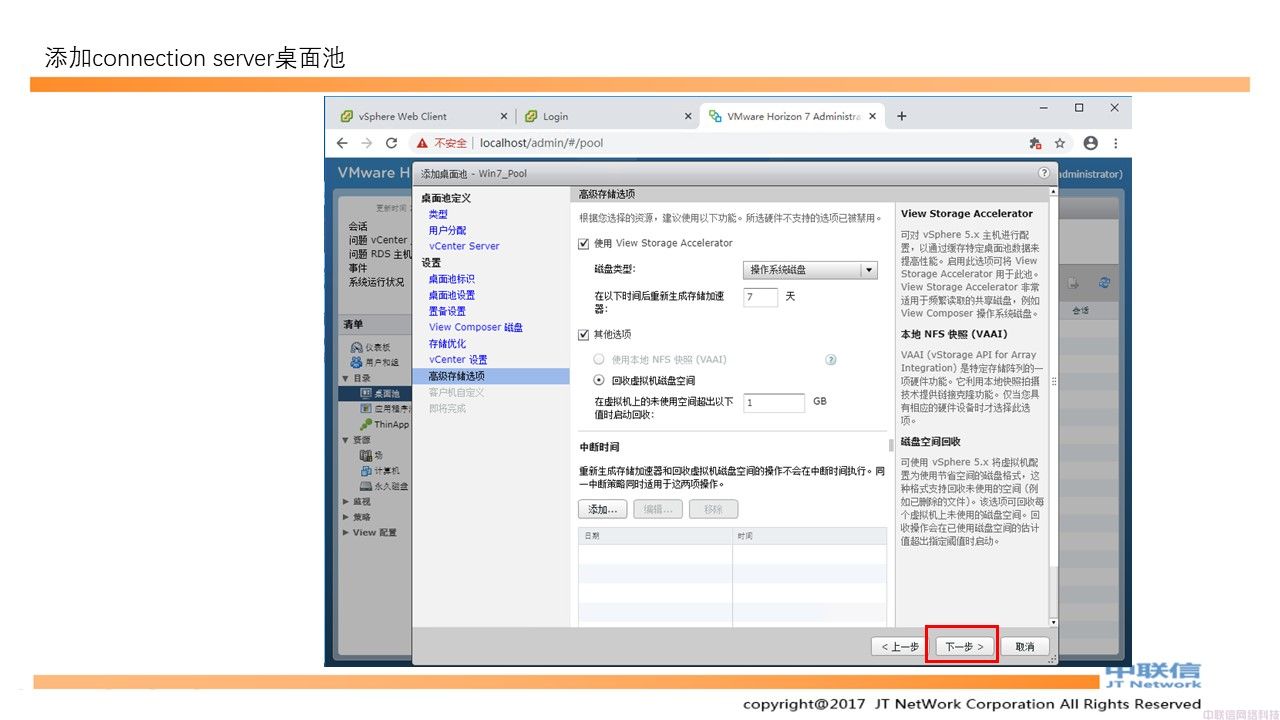Click the 取消 cancel button

pyautogui.click(x=1025, y=647)
